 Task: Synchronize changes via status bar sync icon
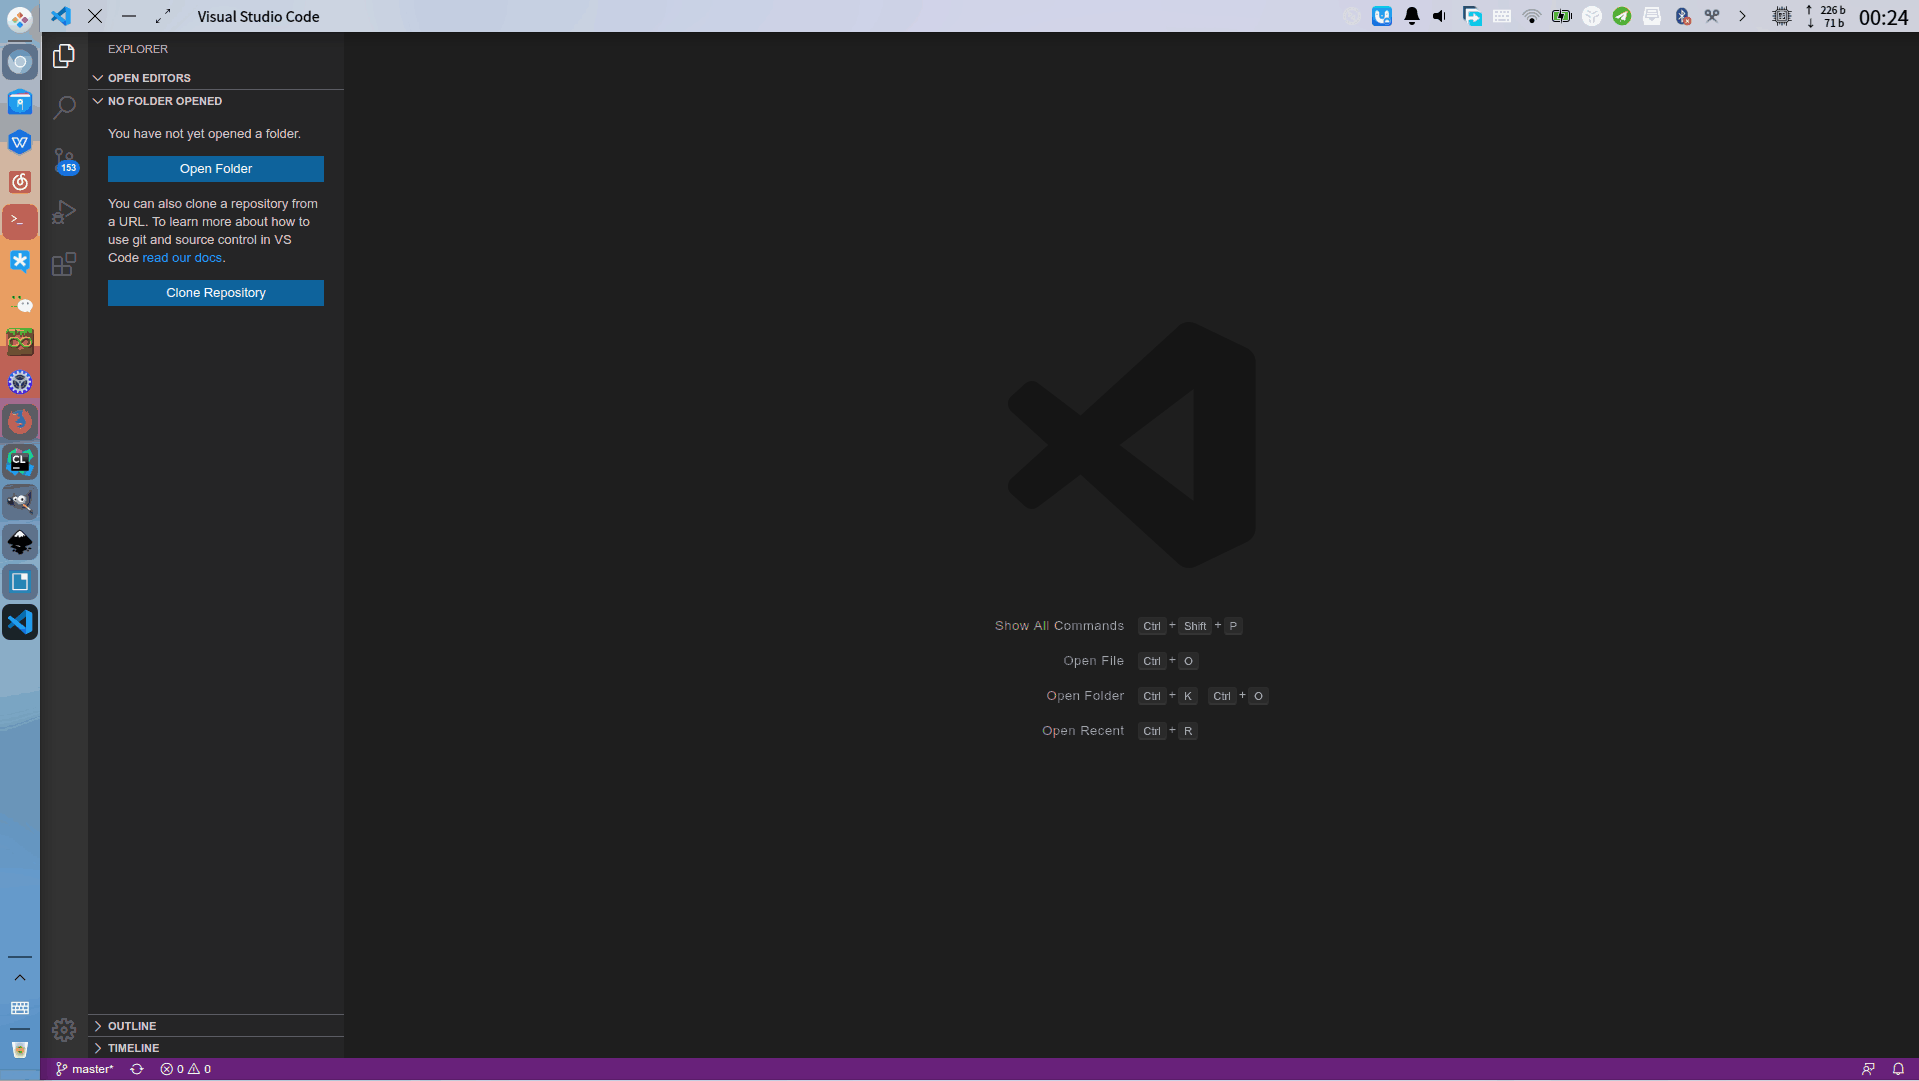click(137, 1069)
